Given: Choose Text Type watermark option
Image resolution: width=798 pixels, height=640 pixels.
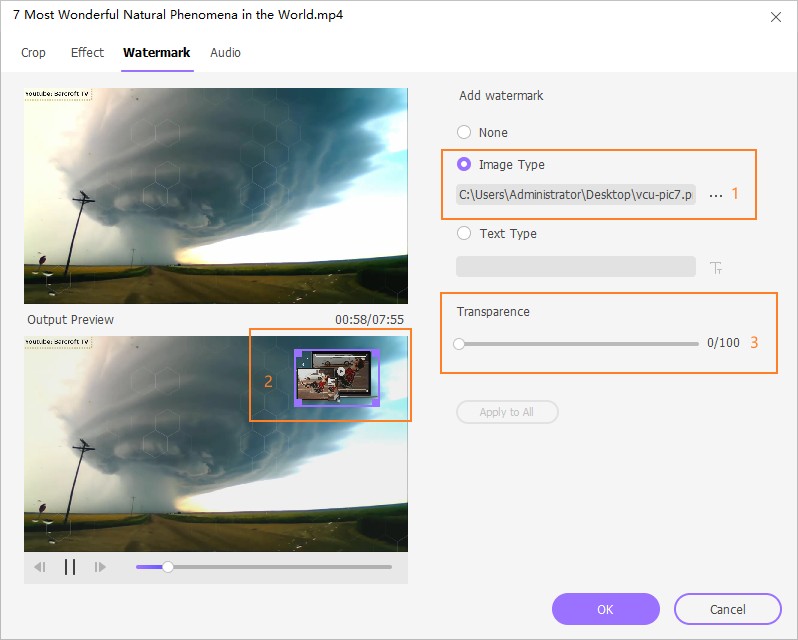Looking at the screenshot, I should pyautogui.click(x=464, y=233).
